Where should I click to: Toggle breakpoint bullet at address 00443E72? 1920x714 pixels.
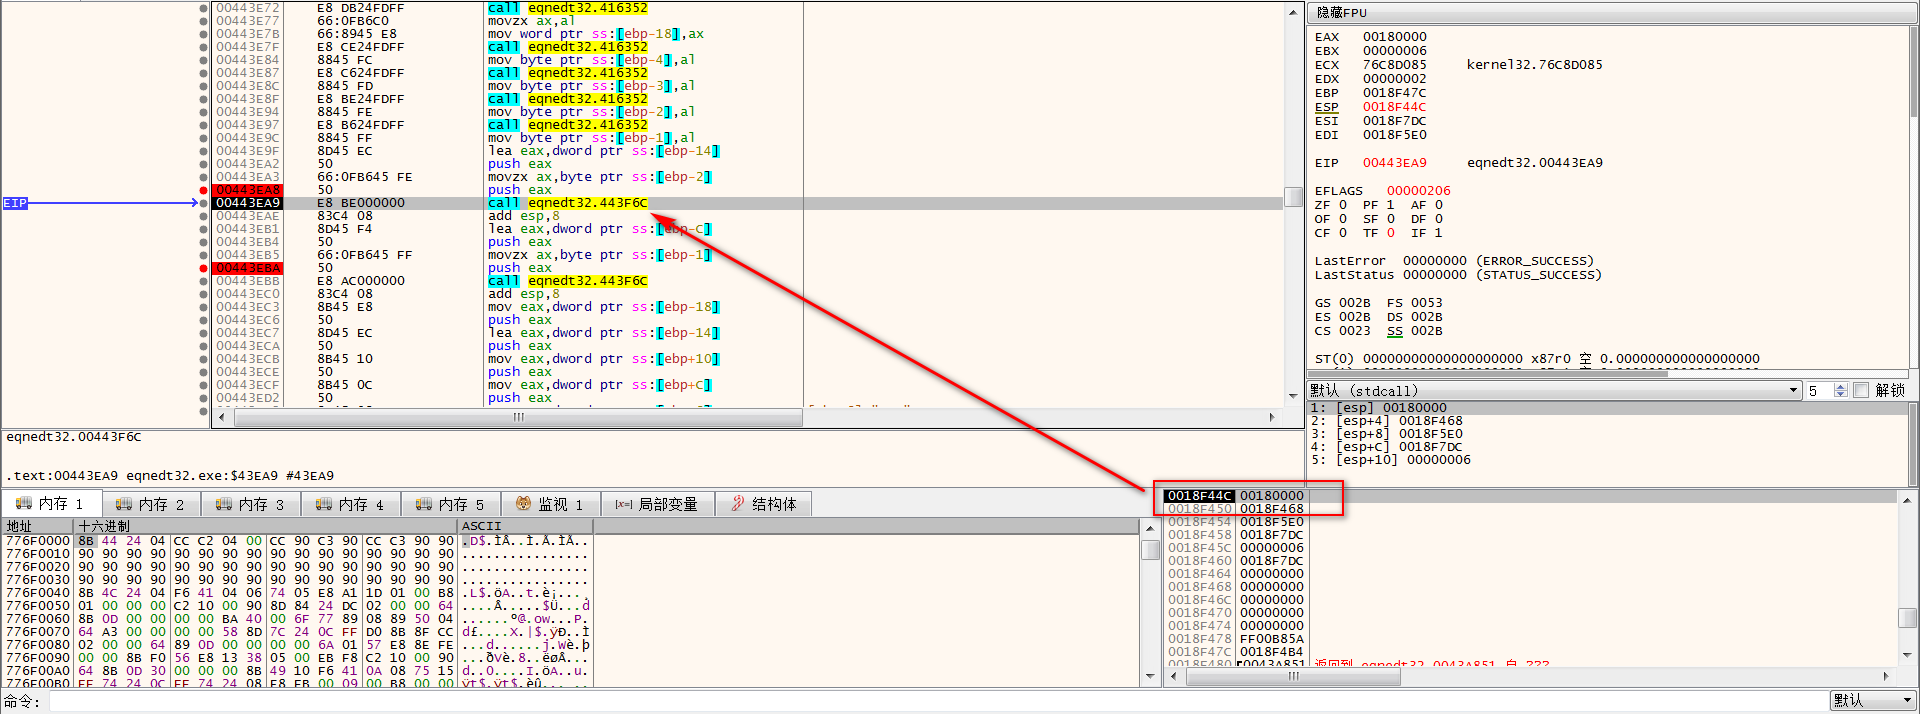pos(204,8)
